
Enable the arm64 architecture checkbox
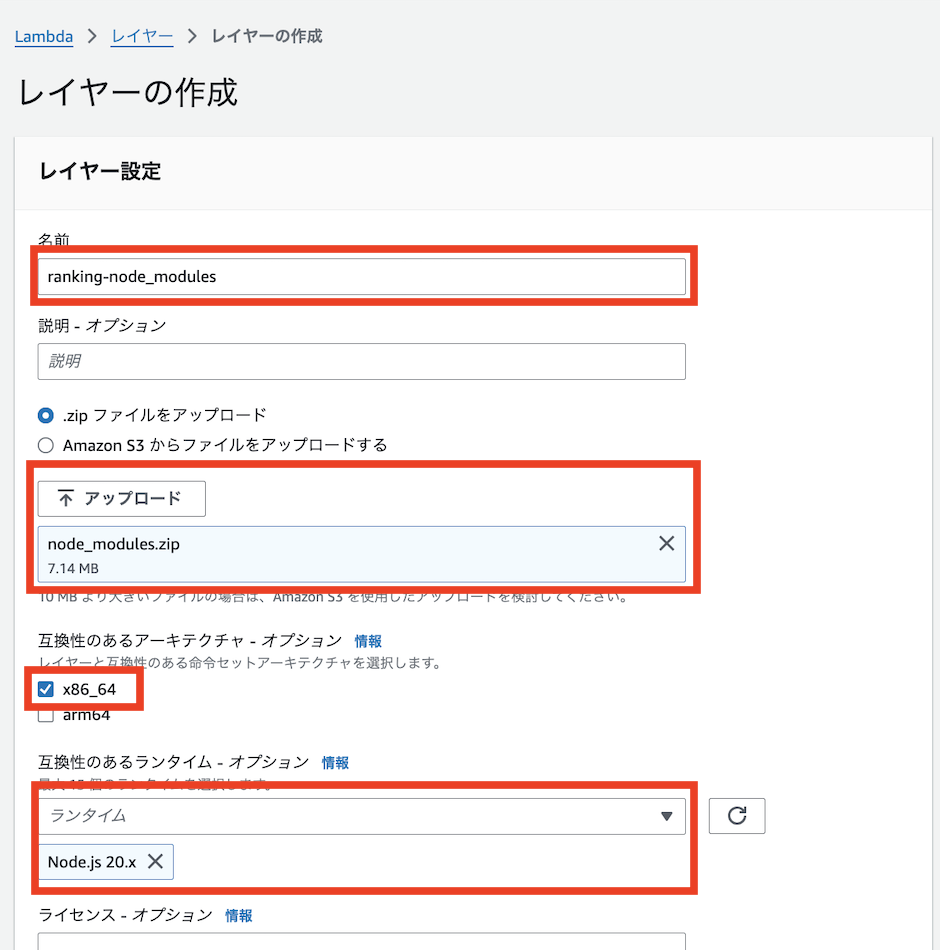[x=45, y=715]
